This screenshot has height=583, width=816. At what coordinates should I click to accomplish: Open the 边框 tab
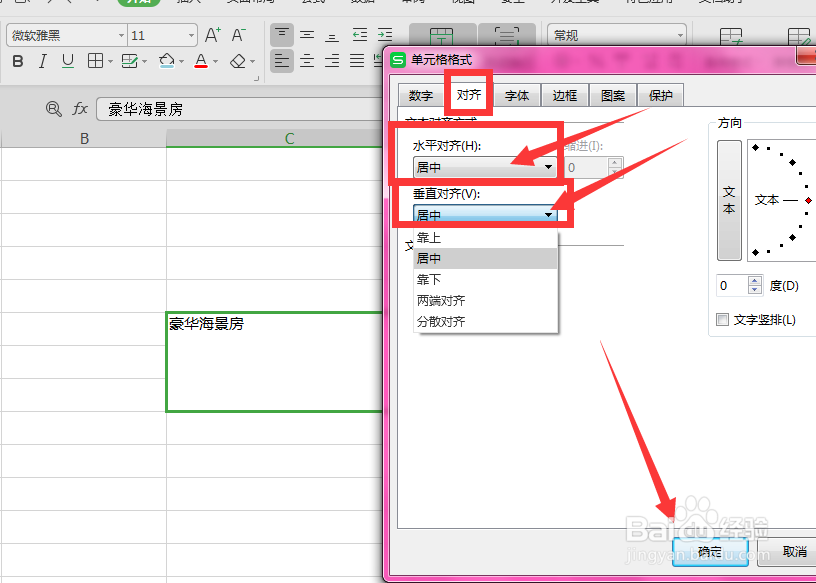point(564,95)
